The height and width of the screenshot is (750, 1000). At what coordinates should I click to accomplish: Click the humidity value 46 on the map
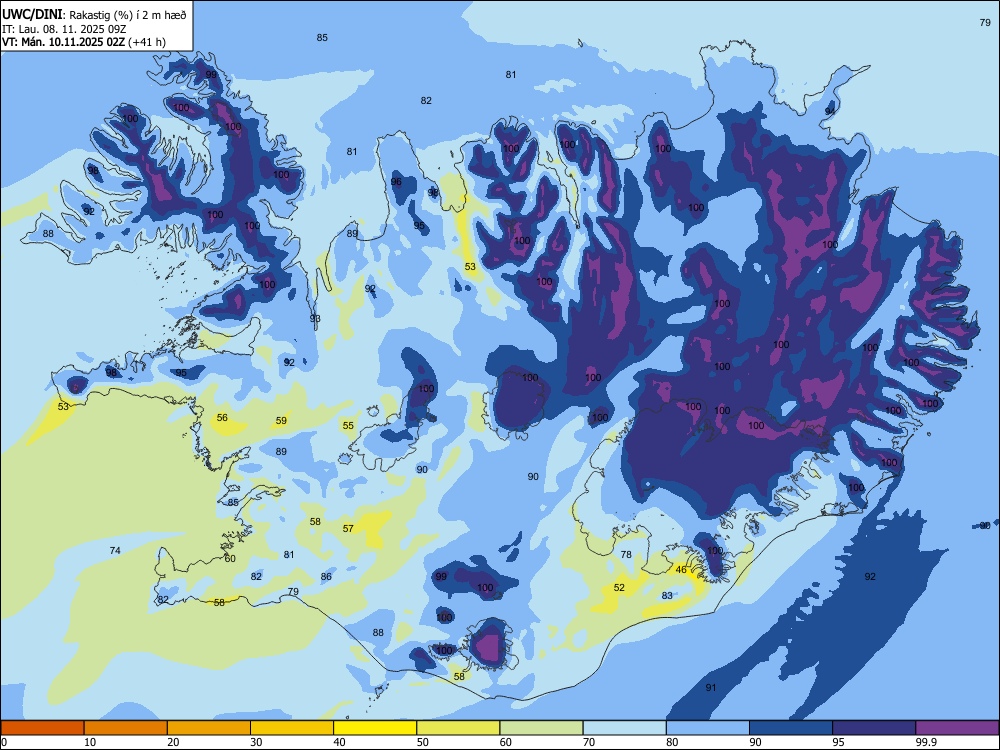[681, 570]
